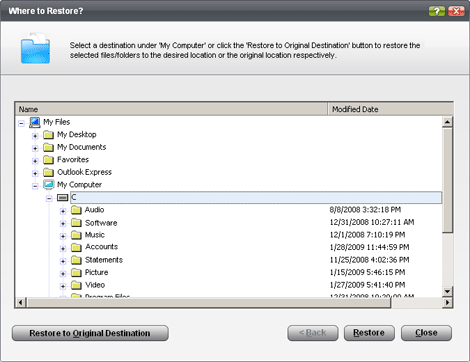The width and height of the screenshot is (470, 362).
Task: Select the Audio folder label
Action: click(94, 210)
